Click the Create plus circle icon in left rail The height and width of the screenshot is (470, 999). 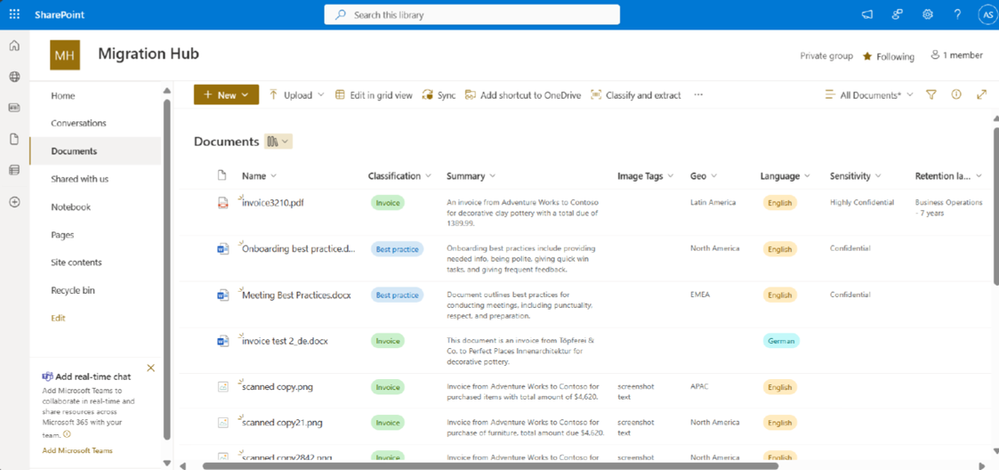(14, 202)
